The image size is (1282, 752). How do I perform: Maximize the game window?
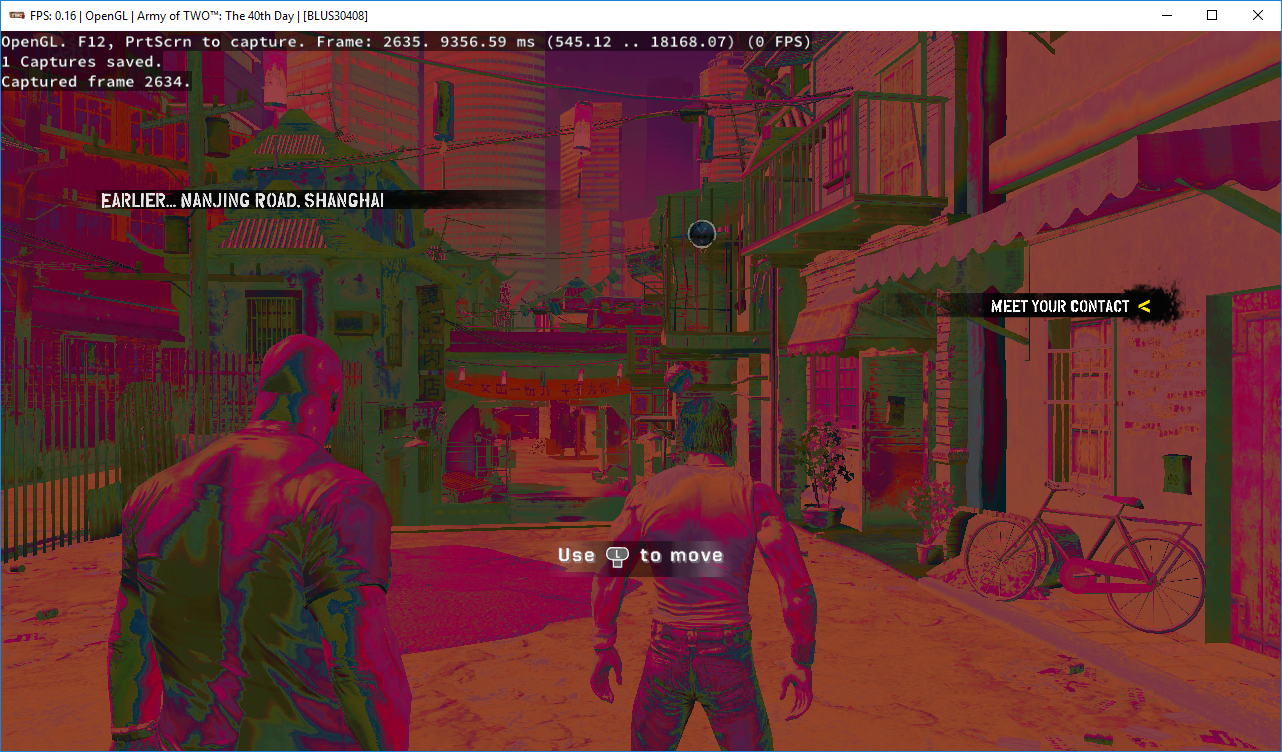pos(1212,15)
